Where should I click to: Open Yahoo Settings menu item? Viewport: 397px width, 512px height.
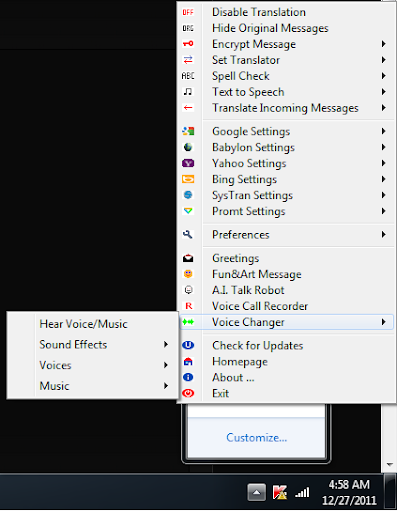point(286,163)
